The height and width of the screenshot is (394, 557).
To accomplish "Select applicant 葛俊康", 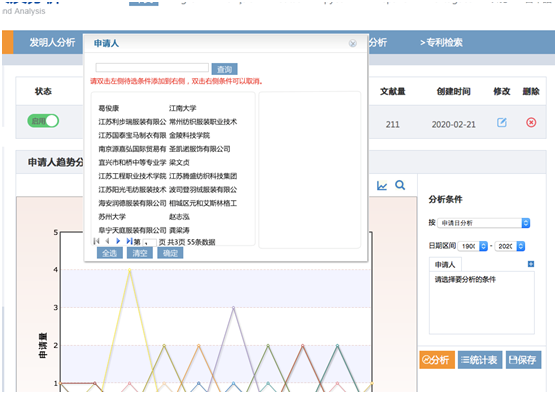I will [x=109, y=108].
